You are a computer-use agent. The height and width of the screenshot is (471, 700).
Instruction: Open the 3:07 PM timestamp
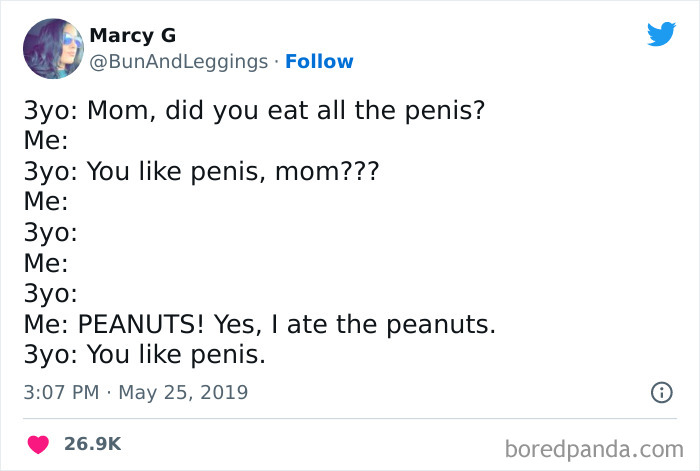coord(61,392)
